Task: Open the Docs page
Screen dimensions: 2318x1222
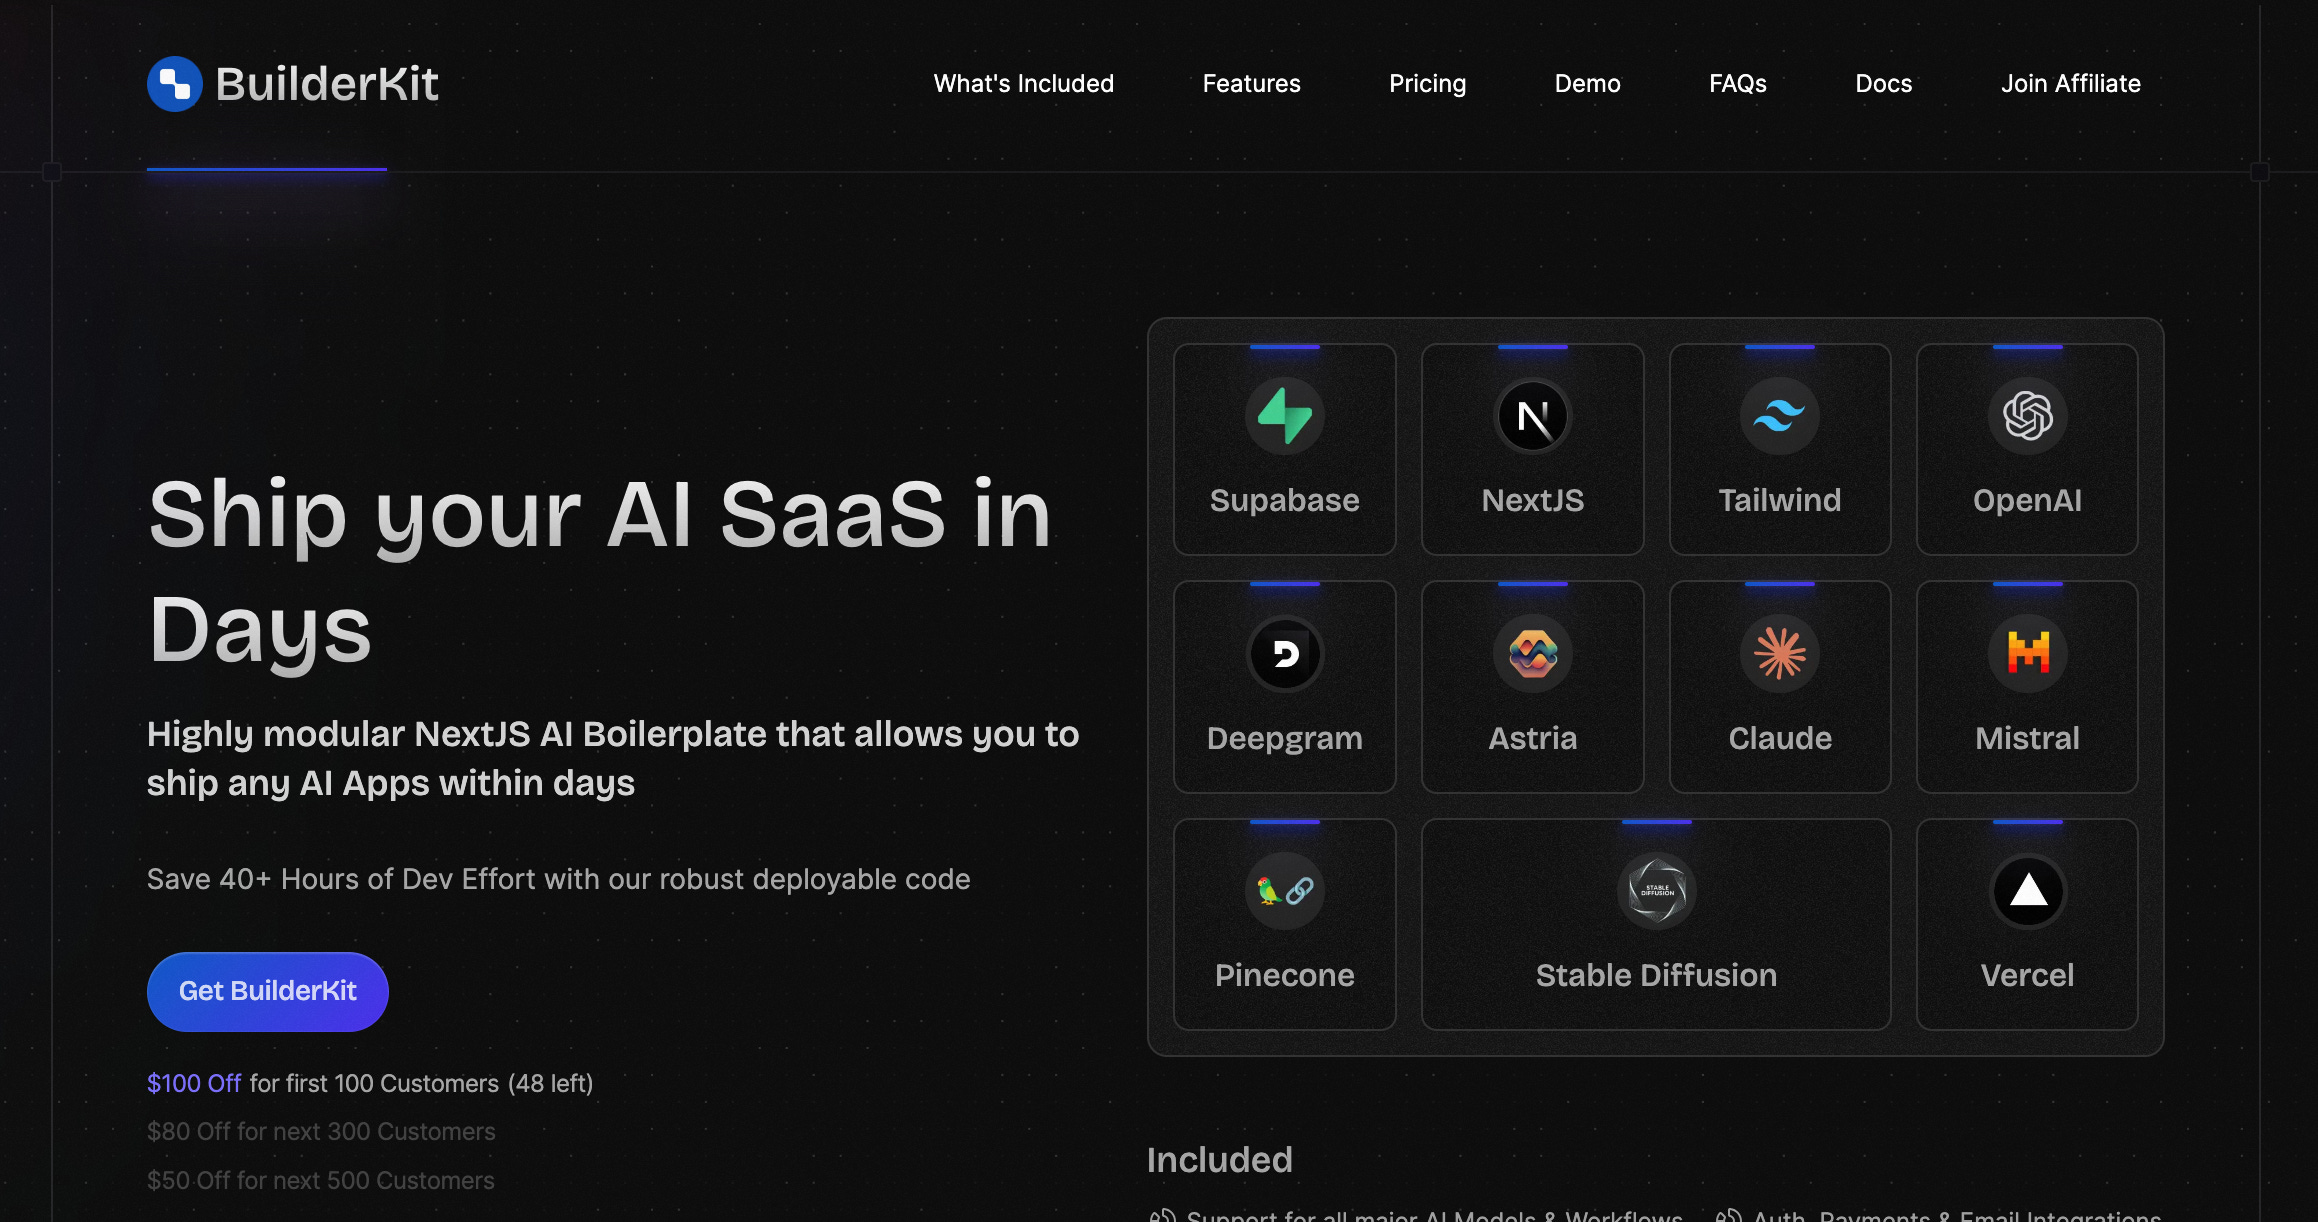Action: point(1883,84)
